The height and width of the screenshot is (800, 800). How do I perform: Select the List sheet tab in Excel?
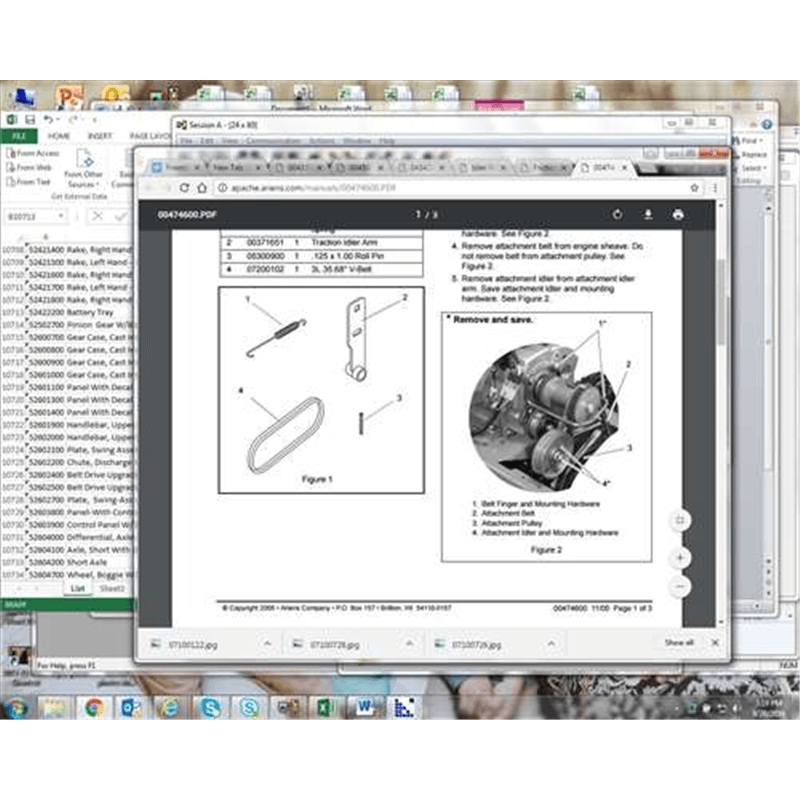tap(77, 588)
